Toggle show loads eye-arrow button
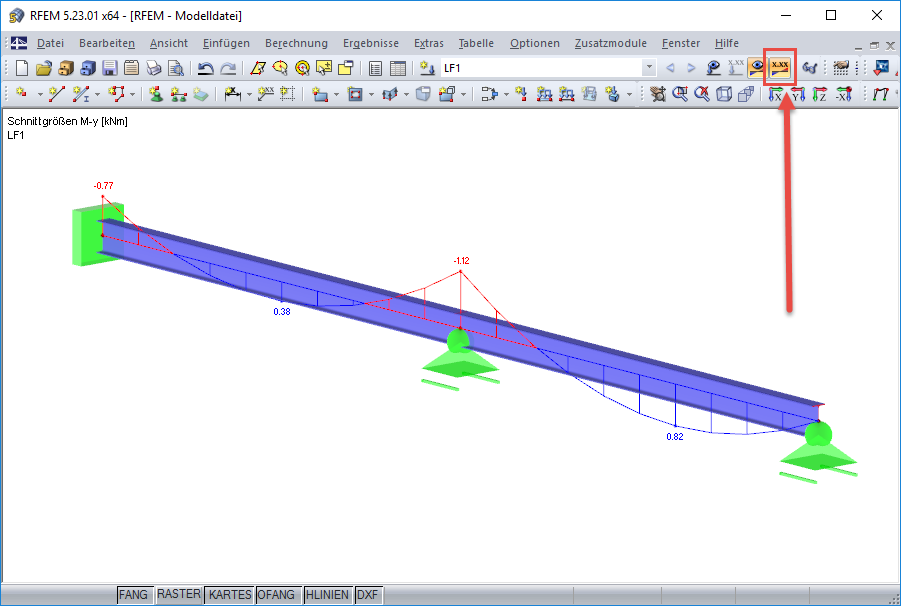Screen dimensions: 901x606 coord(714,68)
